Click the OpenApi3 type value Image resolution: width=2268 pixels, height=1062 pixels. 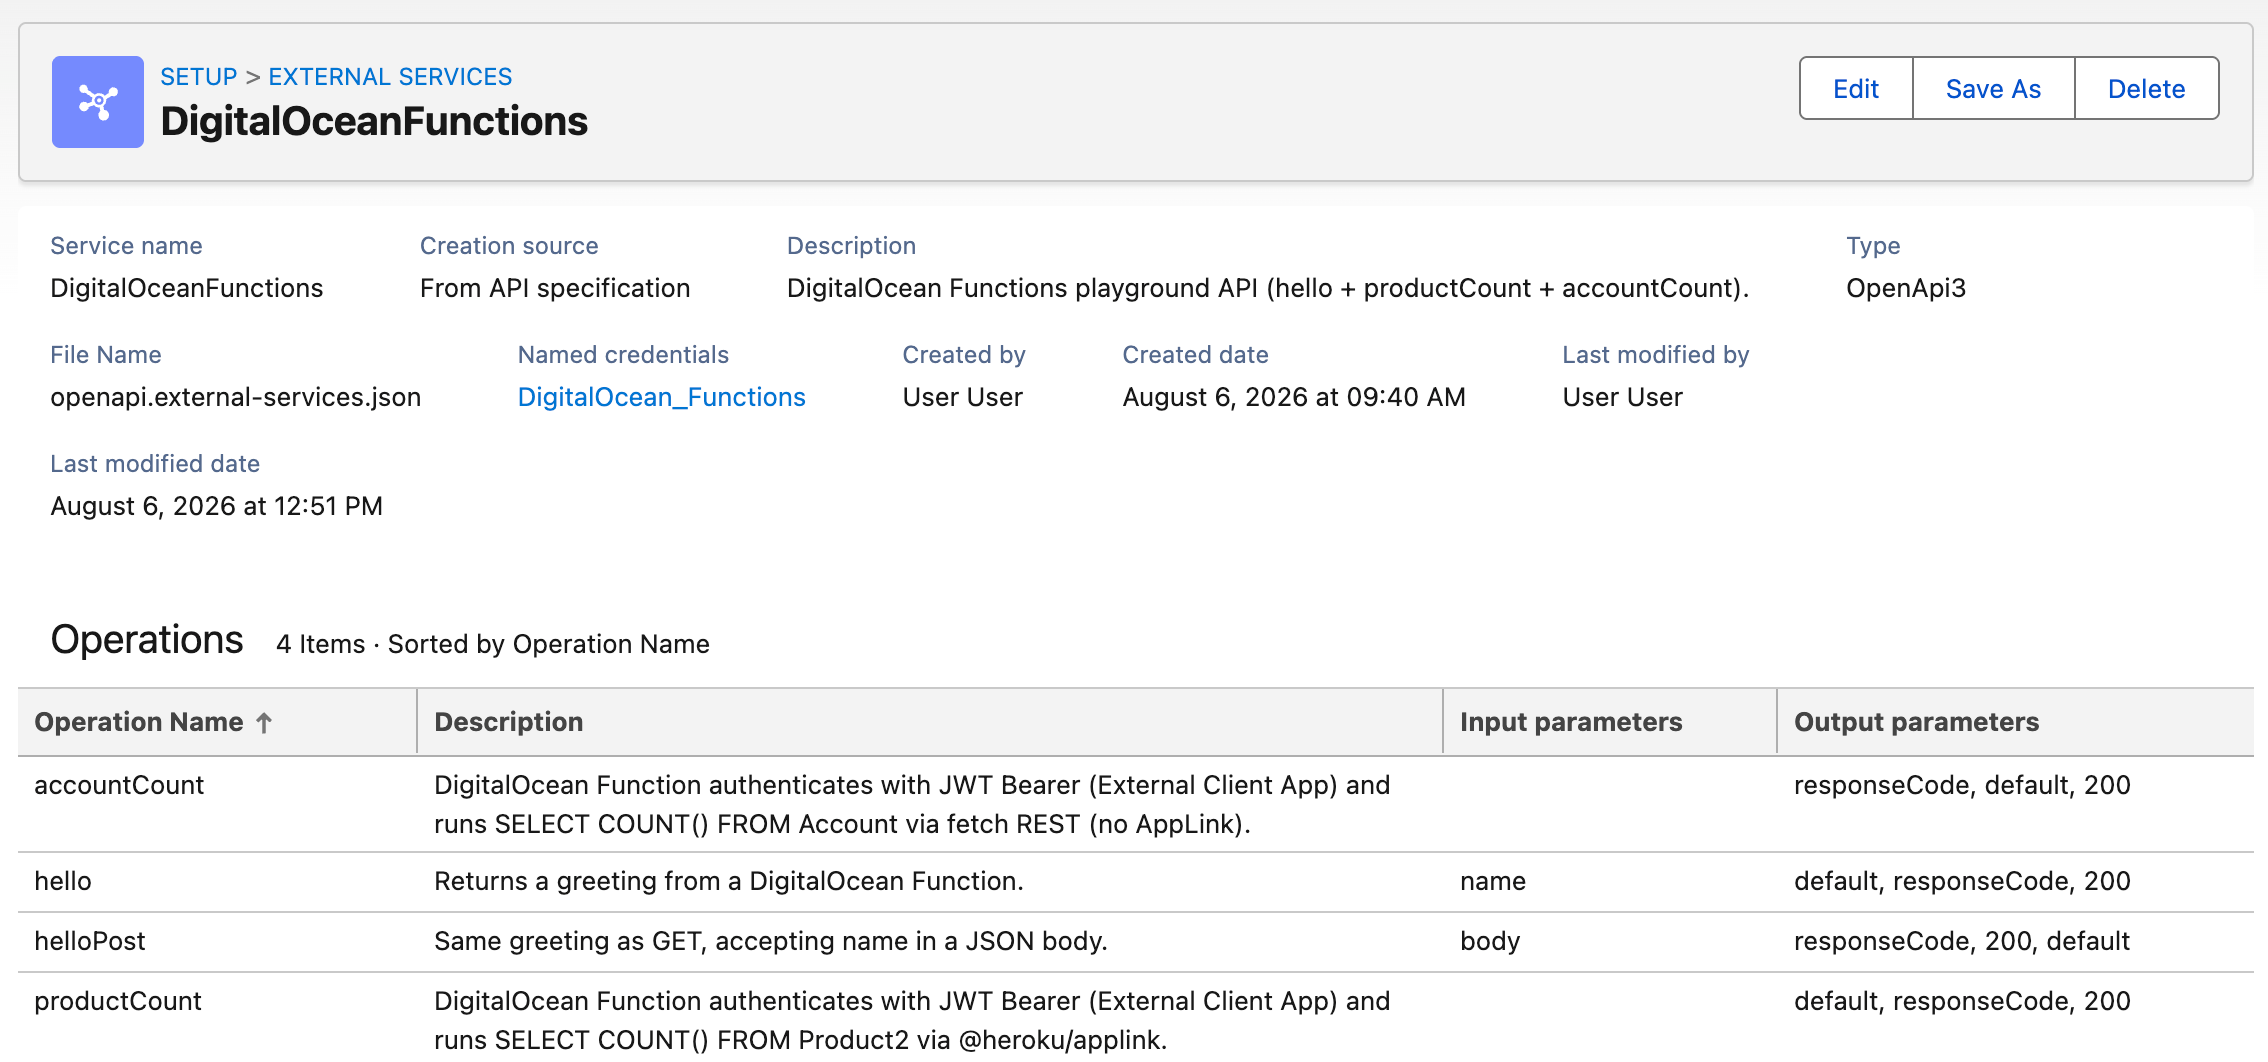pyautogui.click(x=1906, y=288)
